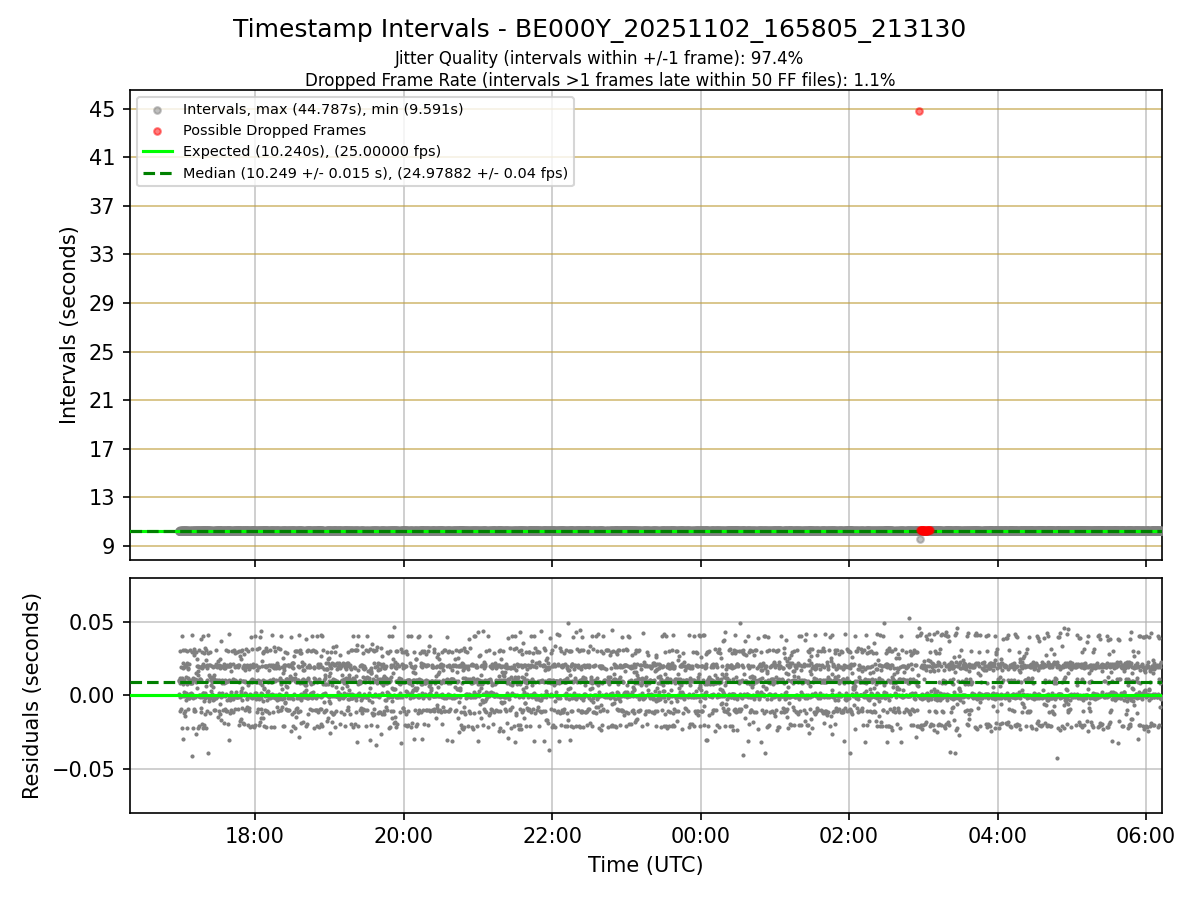
Task: Click the x-axis tick label '06:00'
Action: tap(1146, 835)
